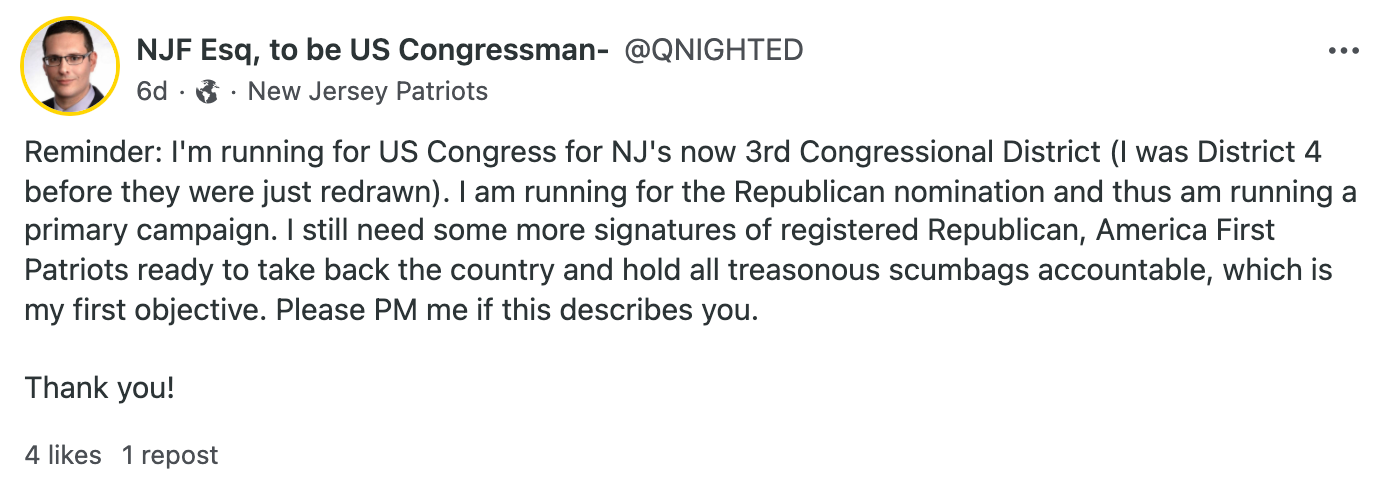Click the "Thank you!" line

pyautogui.click(x=100, y=387)
